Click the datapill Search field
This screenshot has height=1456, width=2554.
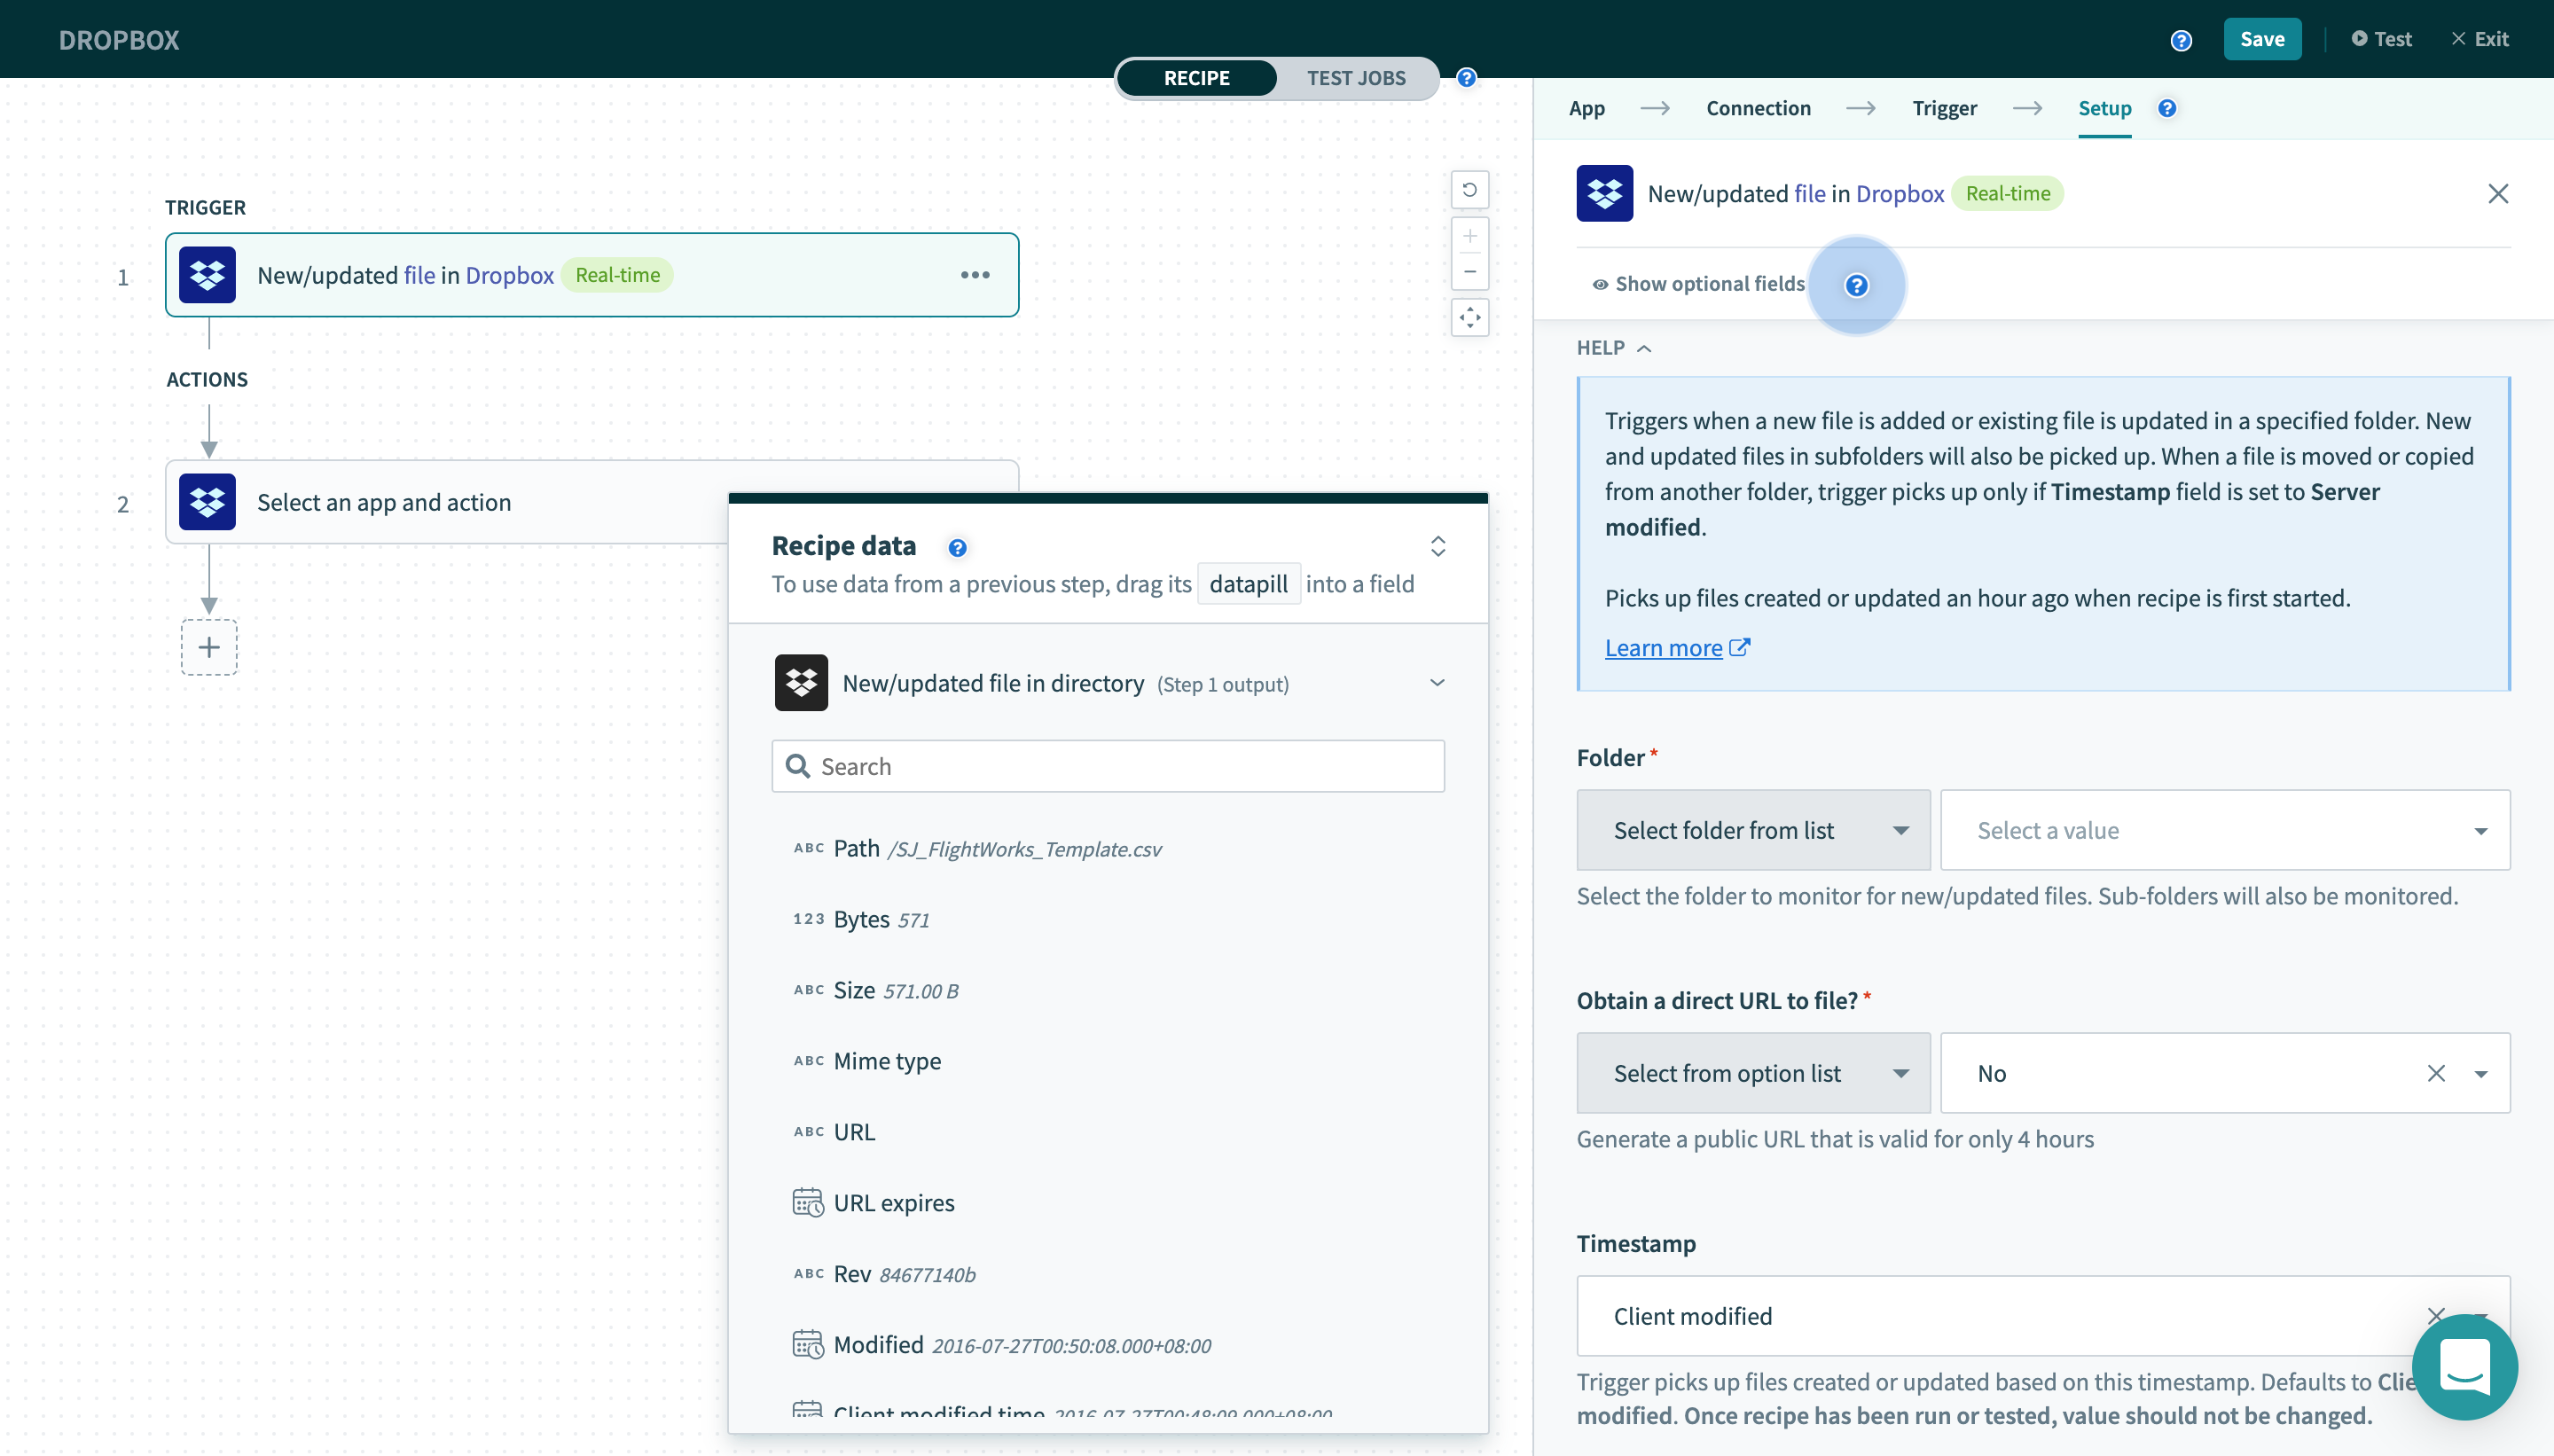pos(1108,766)
